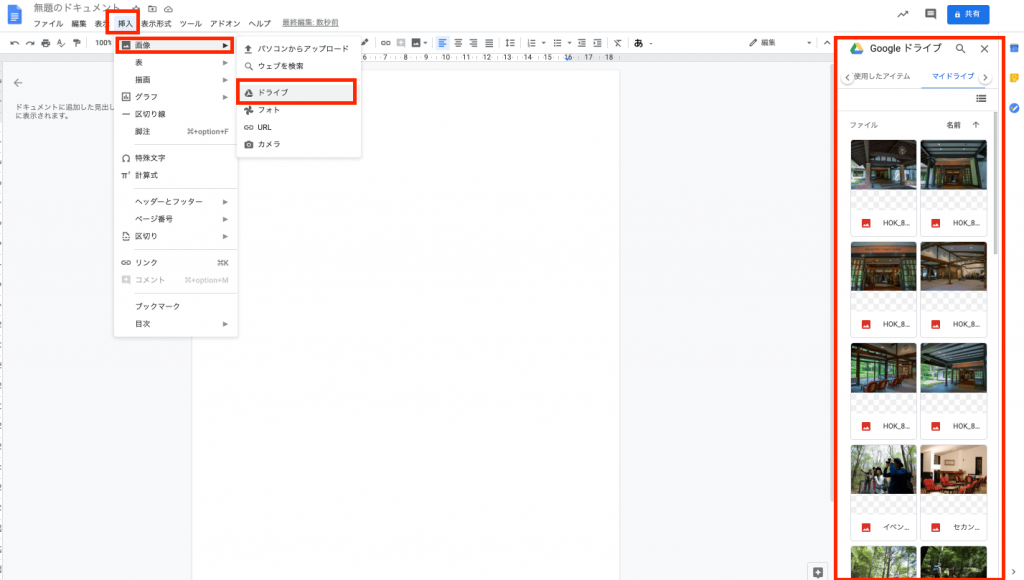Hide menus with collapse chevron

coord(827,43)
